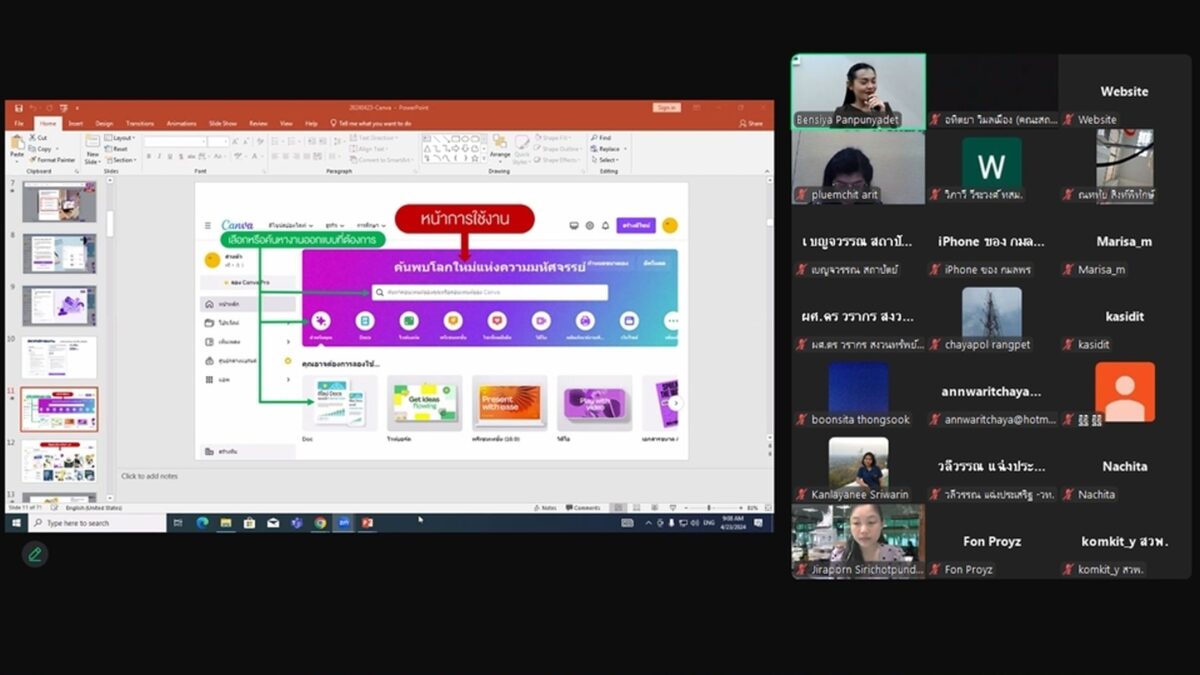
Task: Open the File tab
Action: pyautogui.click(x=19, y=123)
